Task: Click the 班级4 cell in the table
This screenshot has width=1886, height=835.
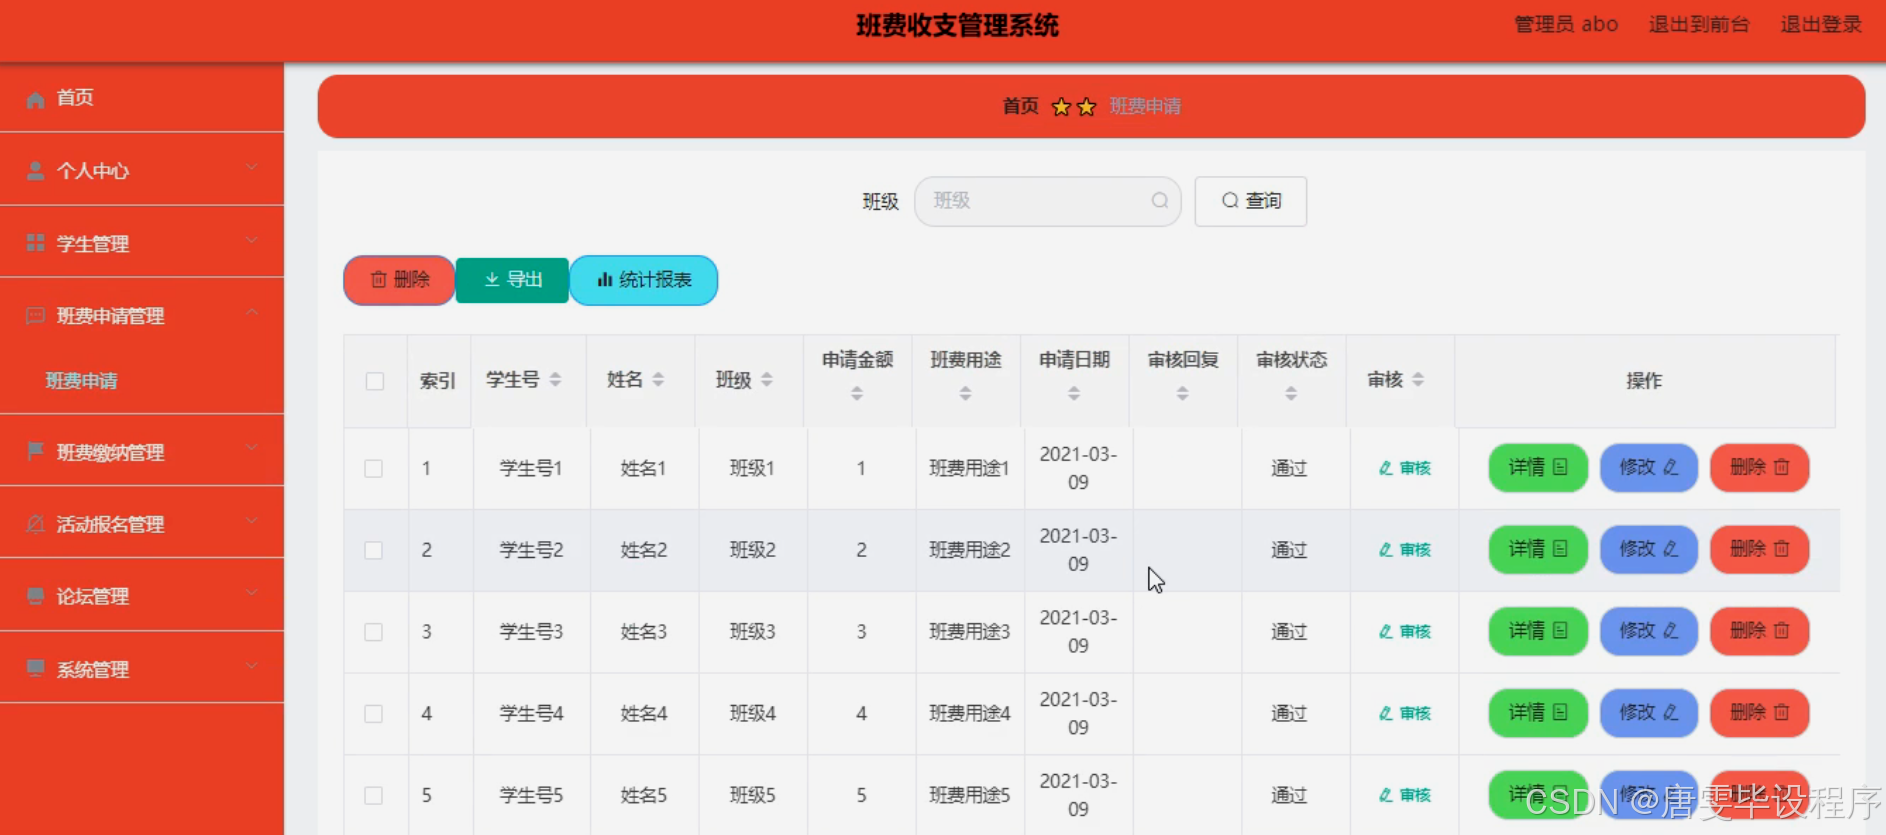Action: (752, 714)
